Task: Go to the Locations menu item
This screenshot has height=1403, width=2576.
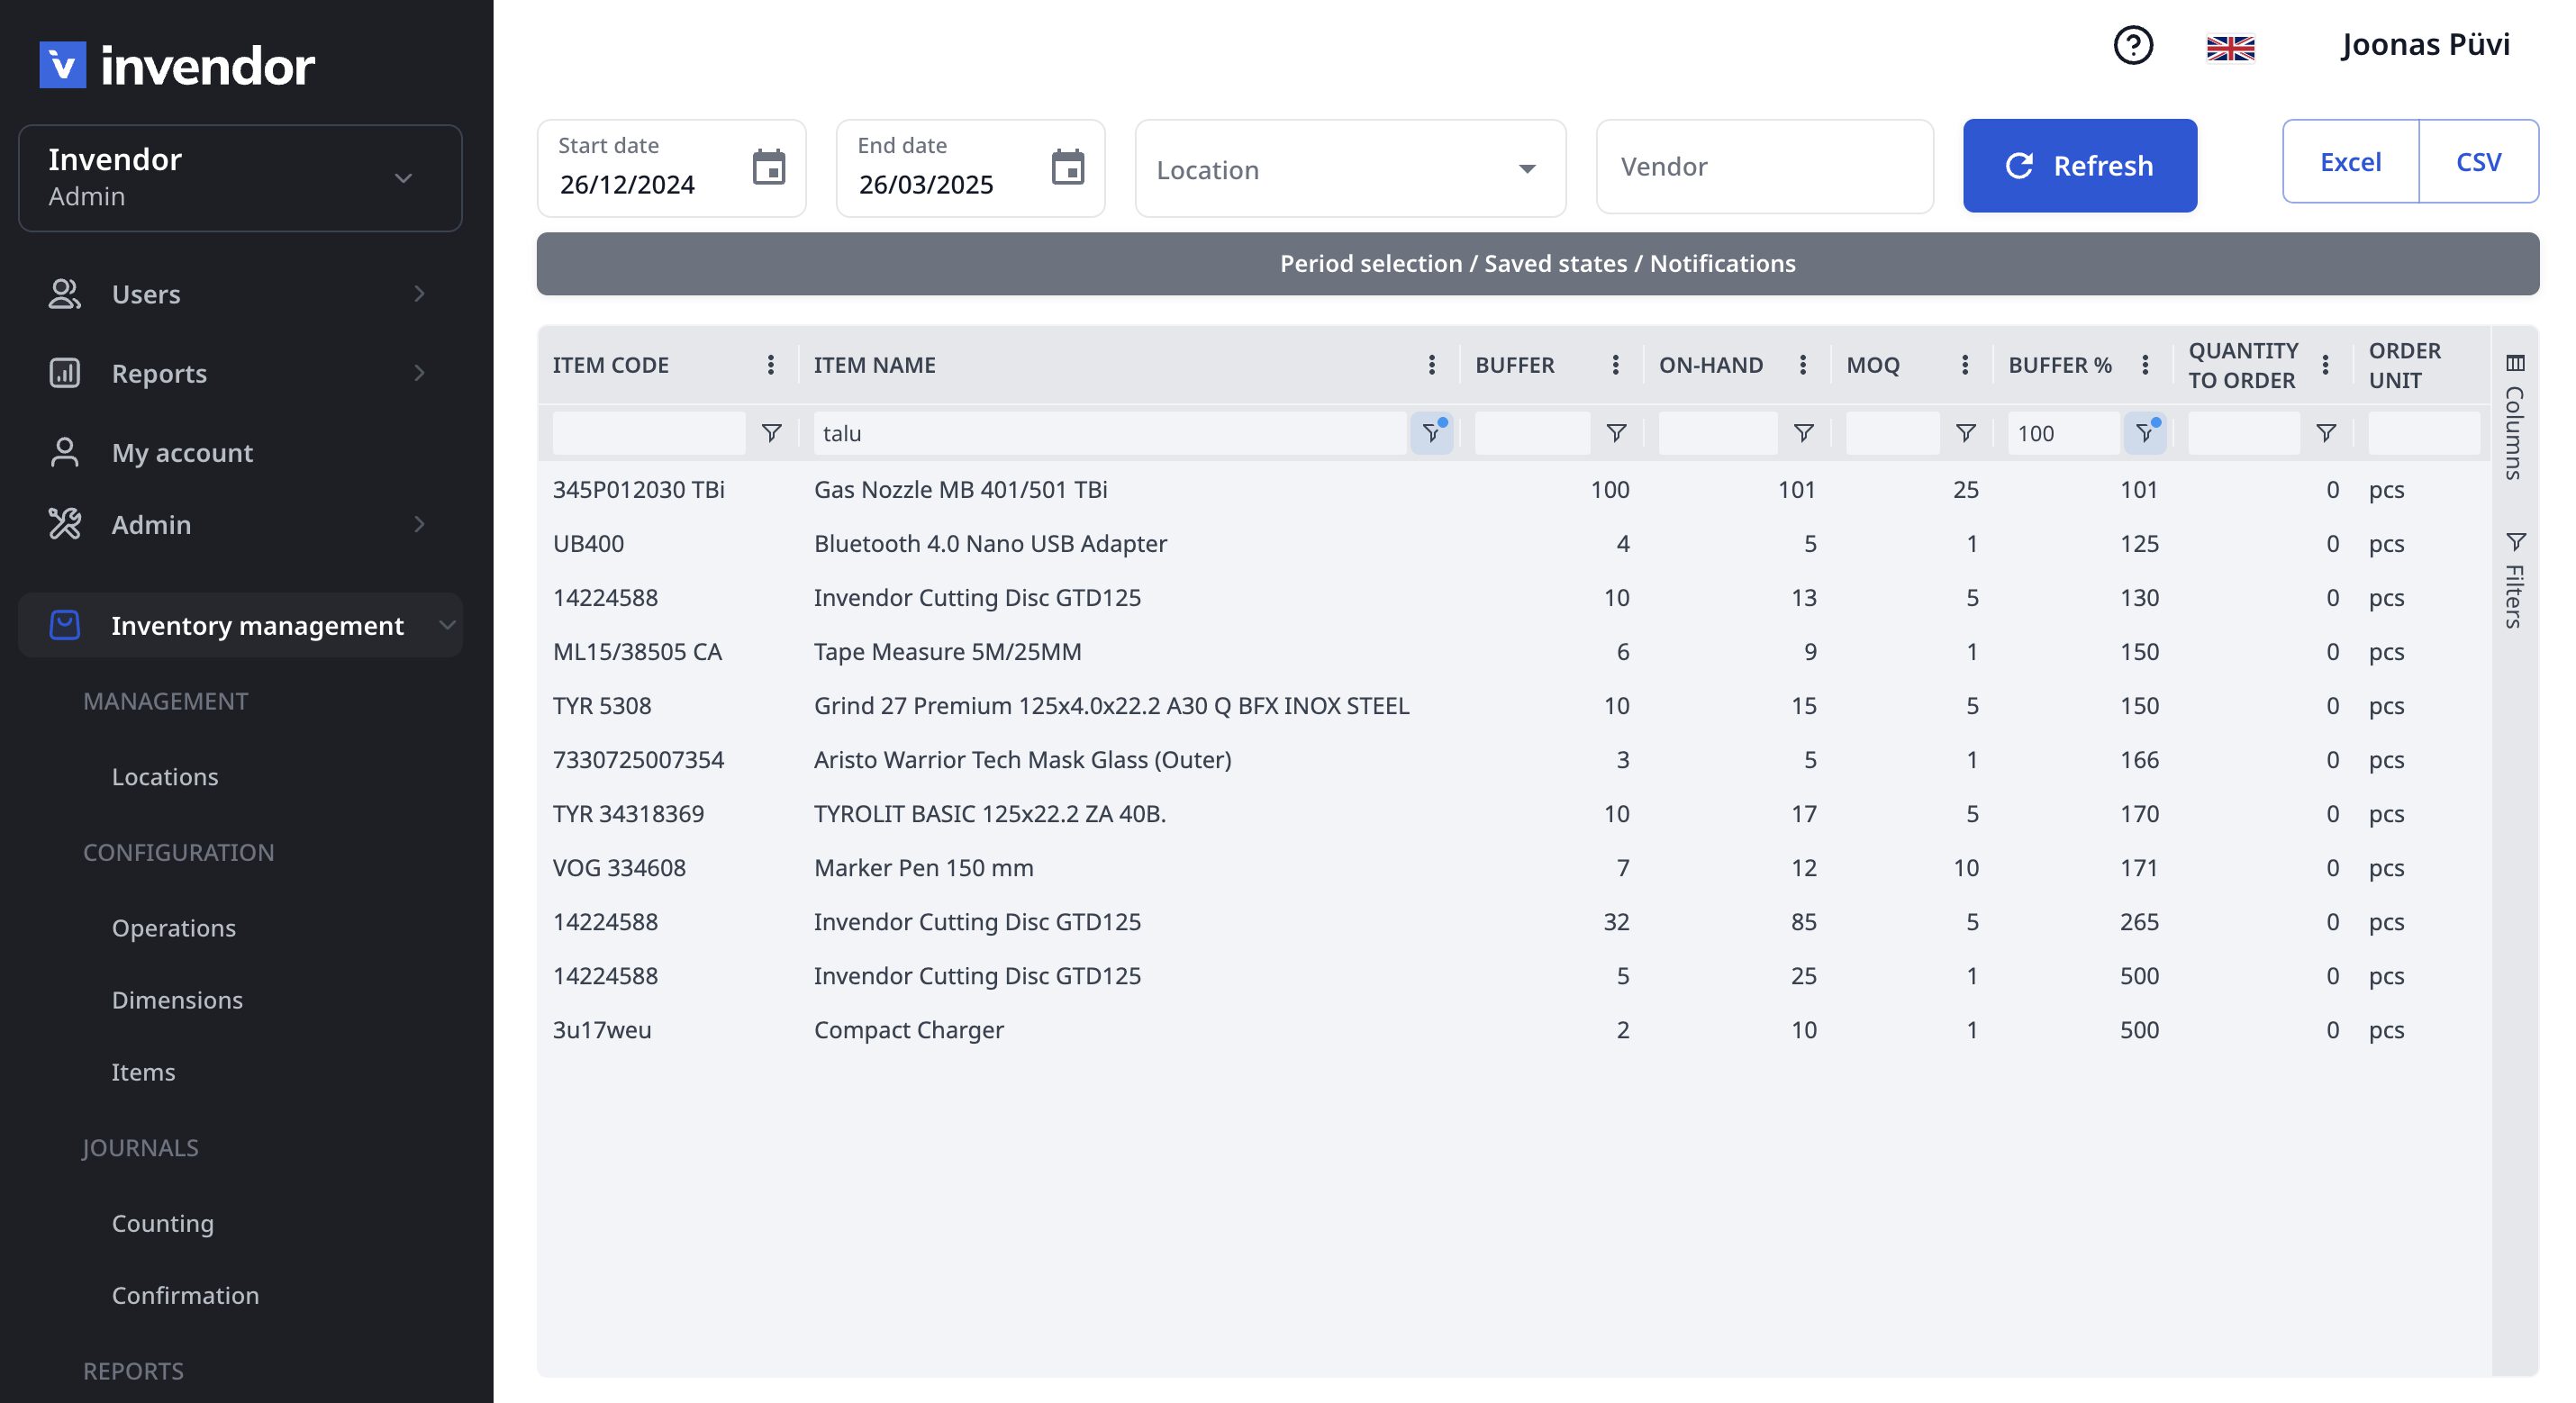Action: [x=165, y=776]
